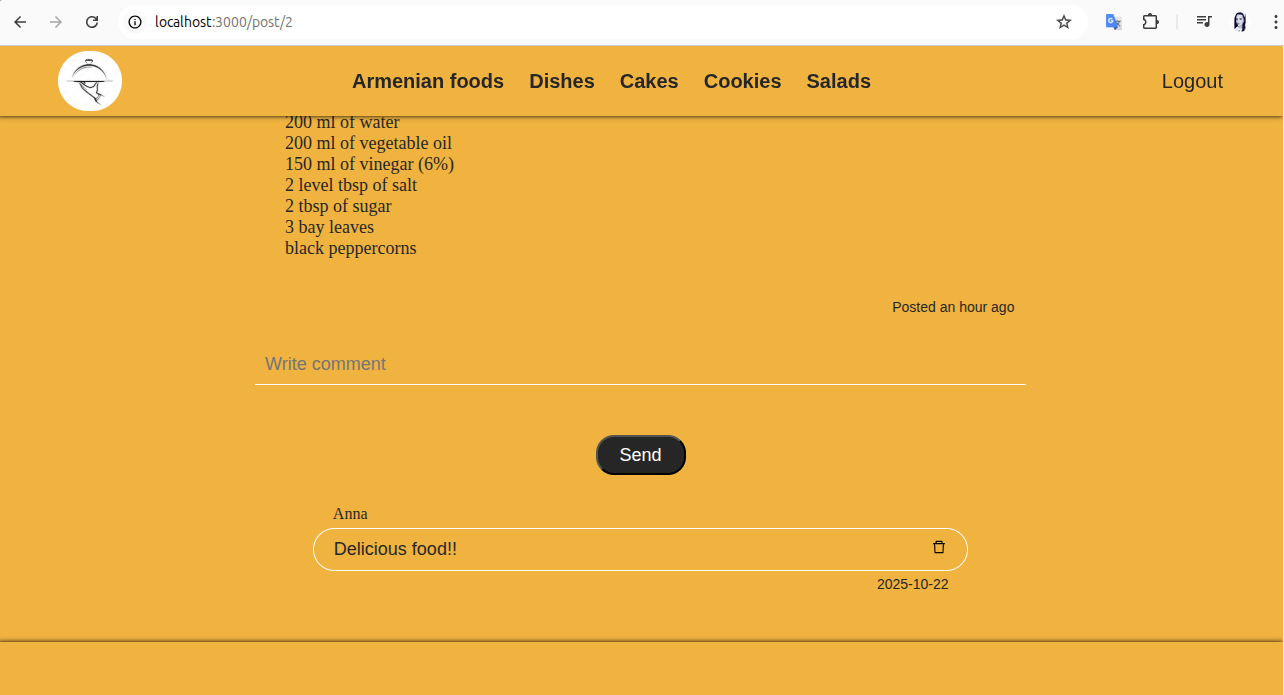This screenshot has width=1284, height=695.
Task: Submit comment with Send button
Action: [x=641, y=455]
